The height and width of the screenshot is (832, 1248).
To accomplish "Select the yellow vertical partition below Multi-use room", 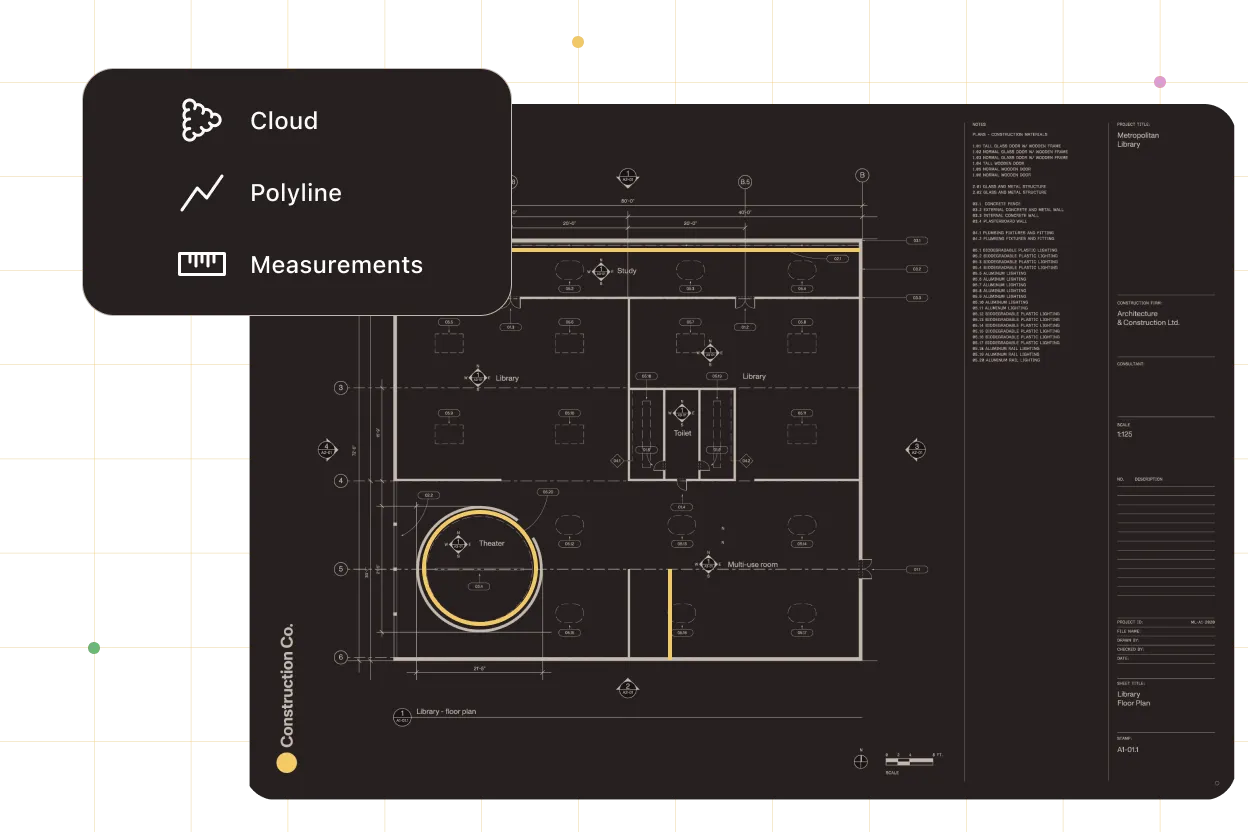I will [669, 613].
